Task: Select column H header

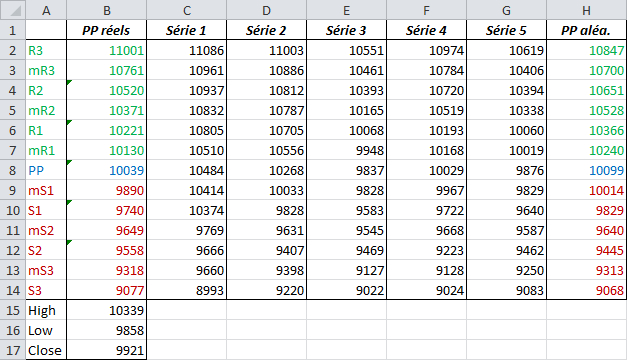Action: tap(587, 10)
